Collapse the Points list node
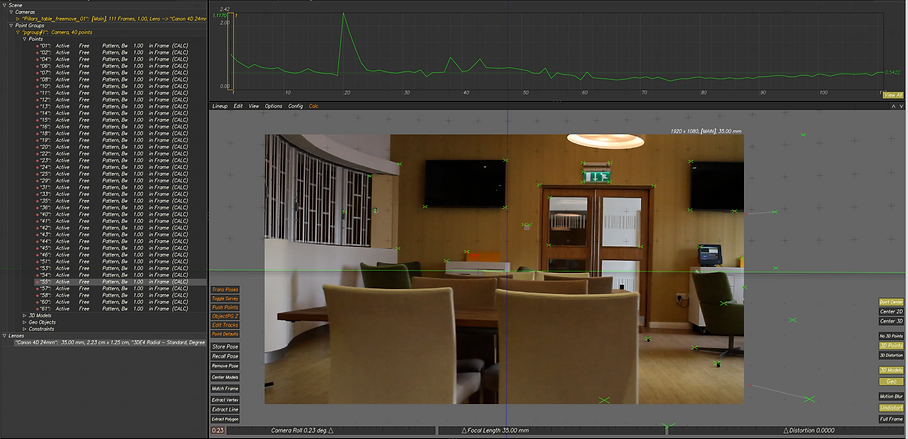 coord(24,39)
